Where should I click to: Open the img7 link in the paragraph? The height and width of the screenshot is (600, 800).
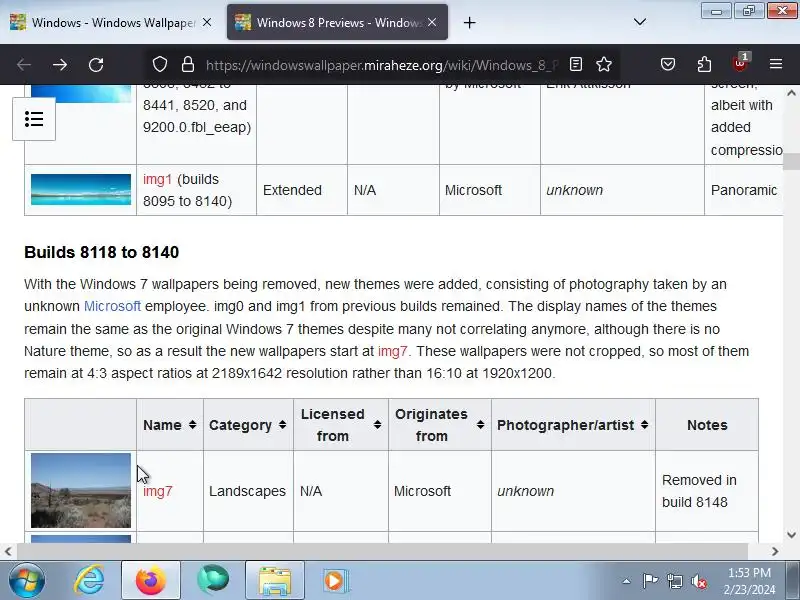point(392,351)
